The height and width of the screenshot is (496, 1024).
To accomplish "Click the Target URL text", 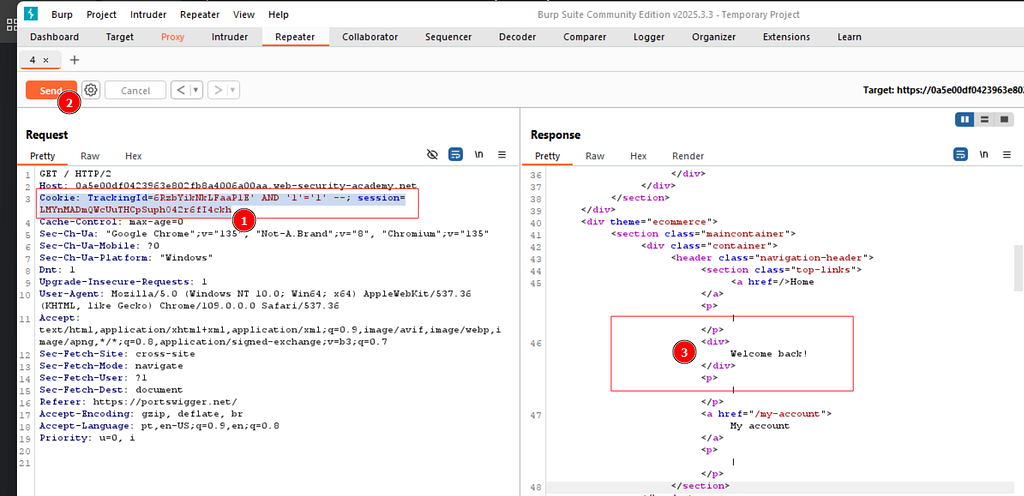I will coord(942,90).
